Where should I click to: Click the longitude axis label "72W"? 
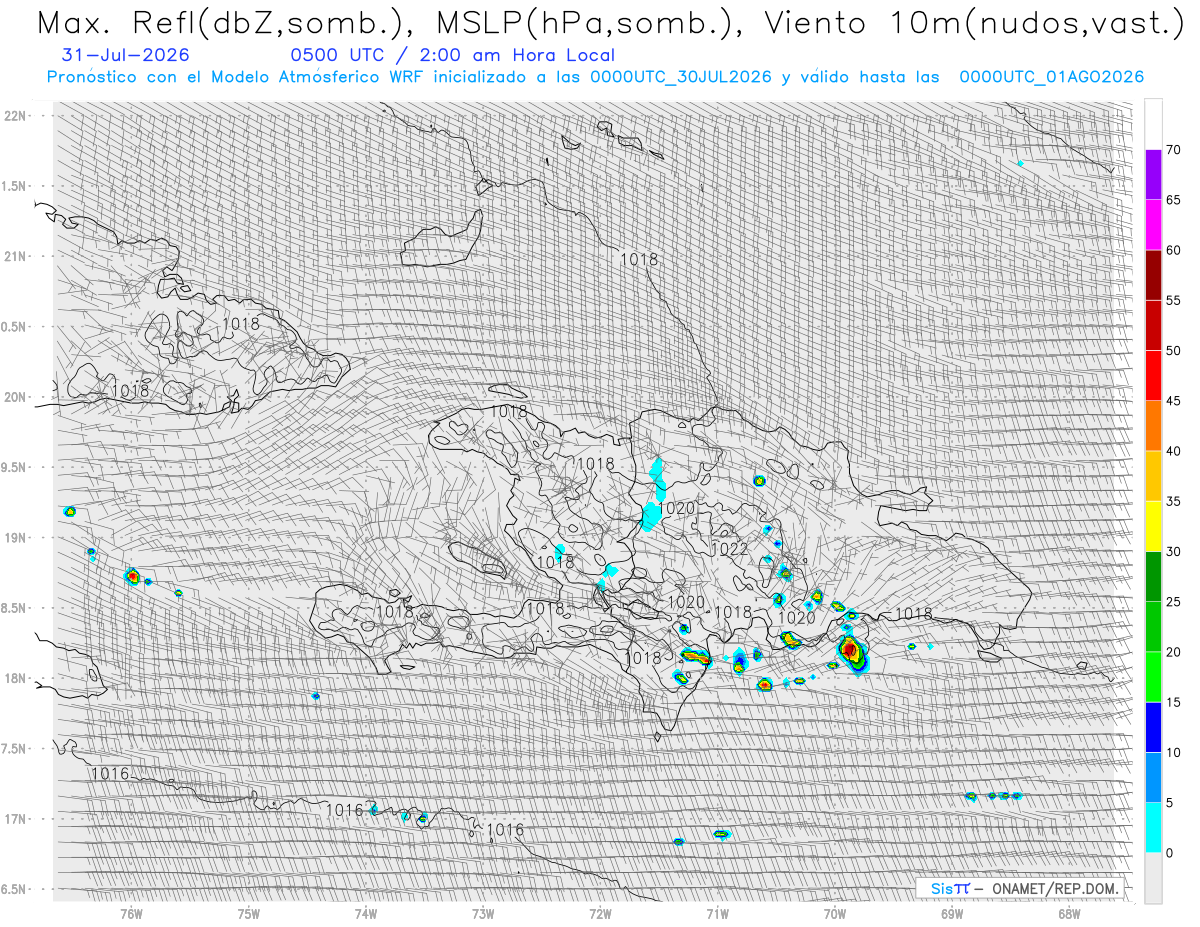[x=600, y=912]
